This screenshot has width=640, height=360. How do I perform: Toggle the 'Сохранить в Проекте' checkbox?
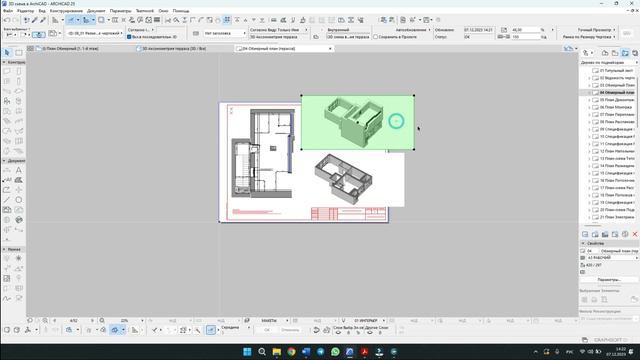pyautogui.click(x=376, y=37)
